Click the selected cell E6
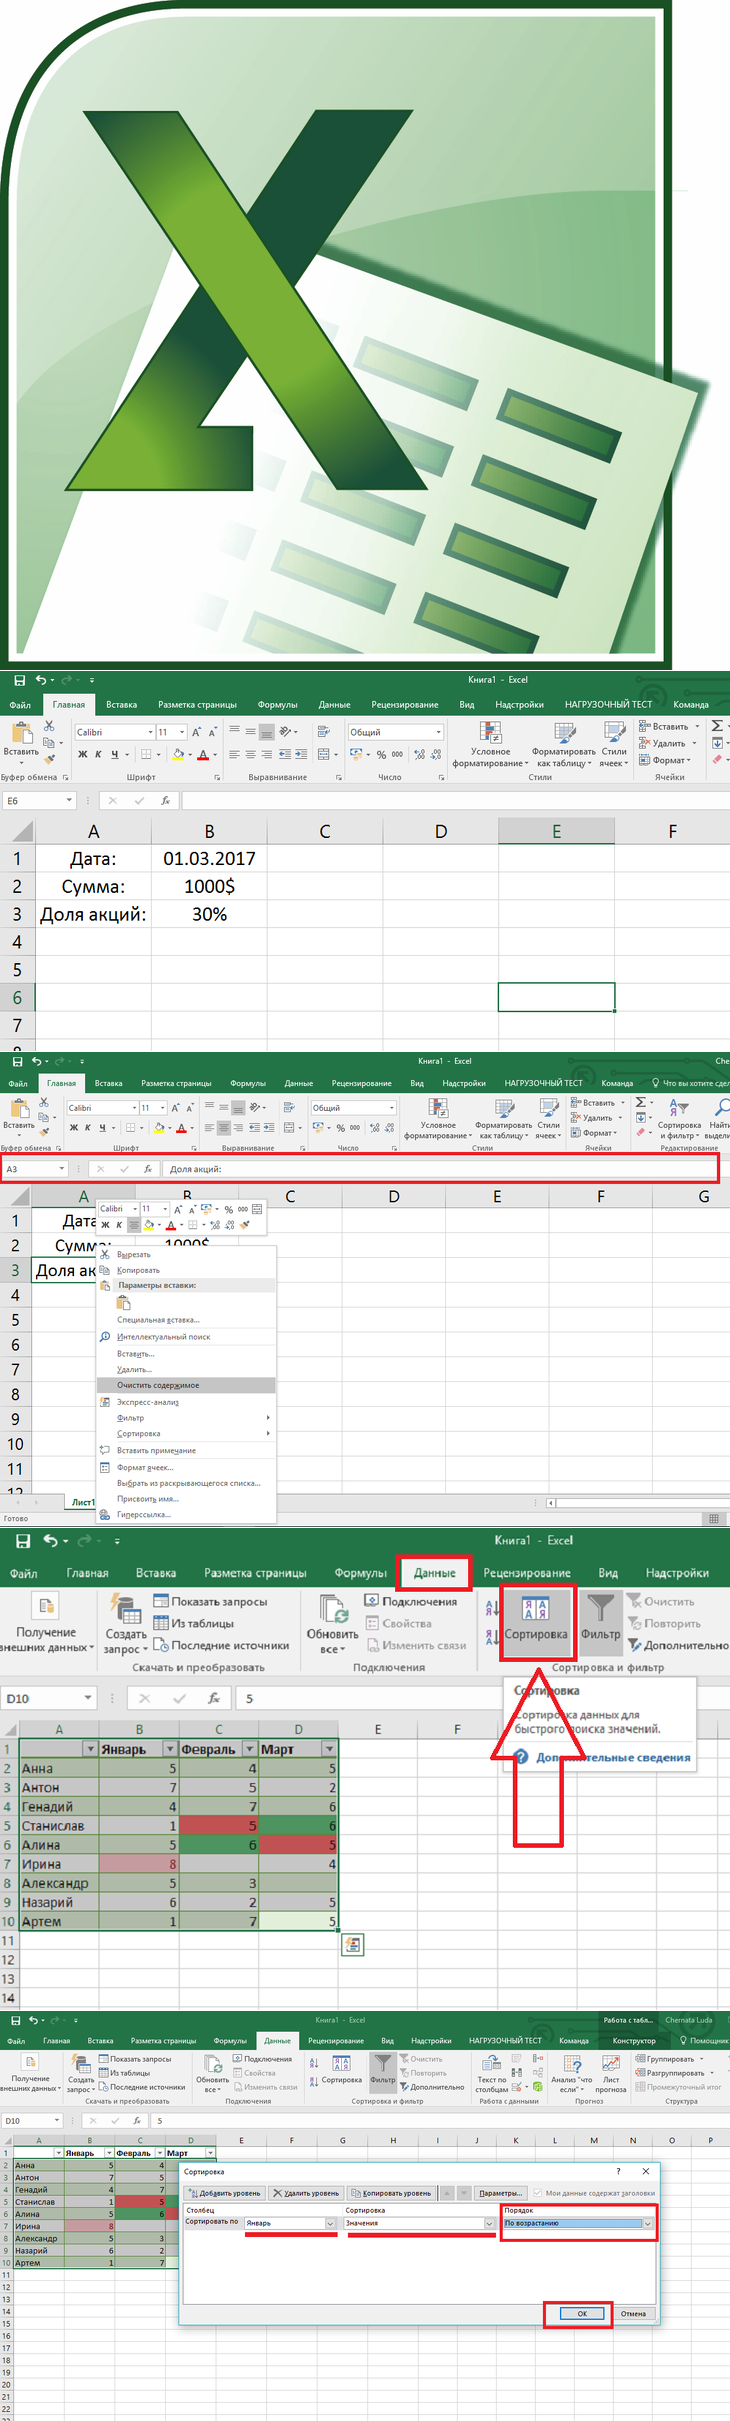 click(556, 997)
